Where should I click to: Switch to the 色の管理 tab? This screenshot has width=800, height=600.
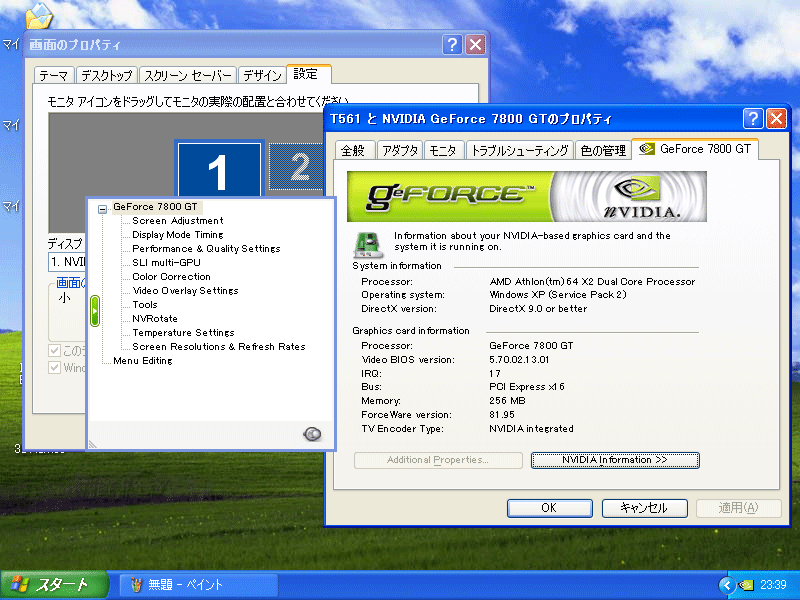[603, 151]
